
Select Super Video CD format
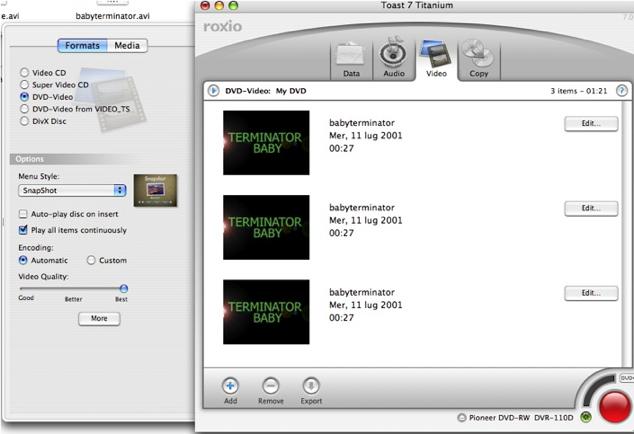coord(25,85)
